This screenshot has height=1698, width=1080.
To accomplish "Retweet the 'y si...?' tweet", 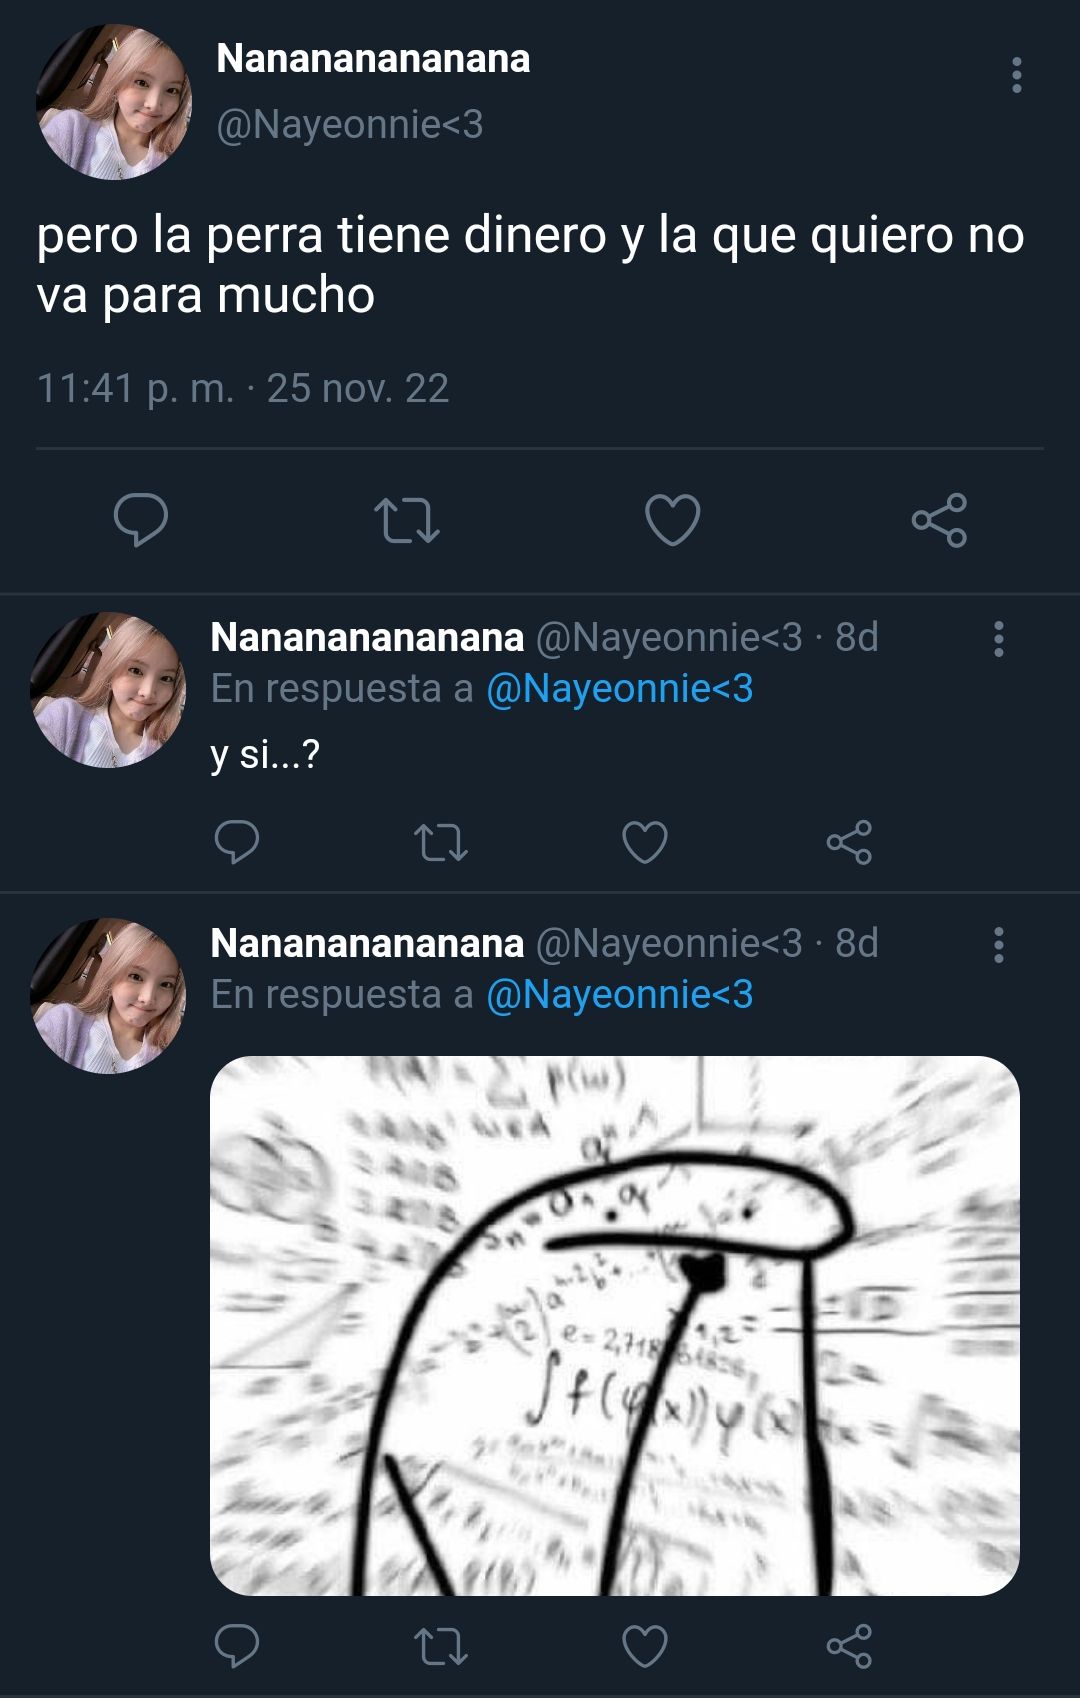I will [x=441, y=842].
